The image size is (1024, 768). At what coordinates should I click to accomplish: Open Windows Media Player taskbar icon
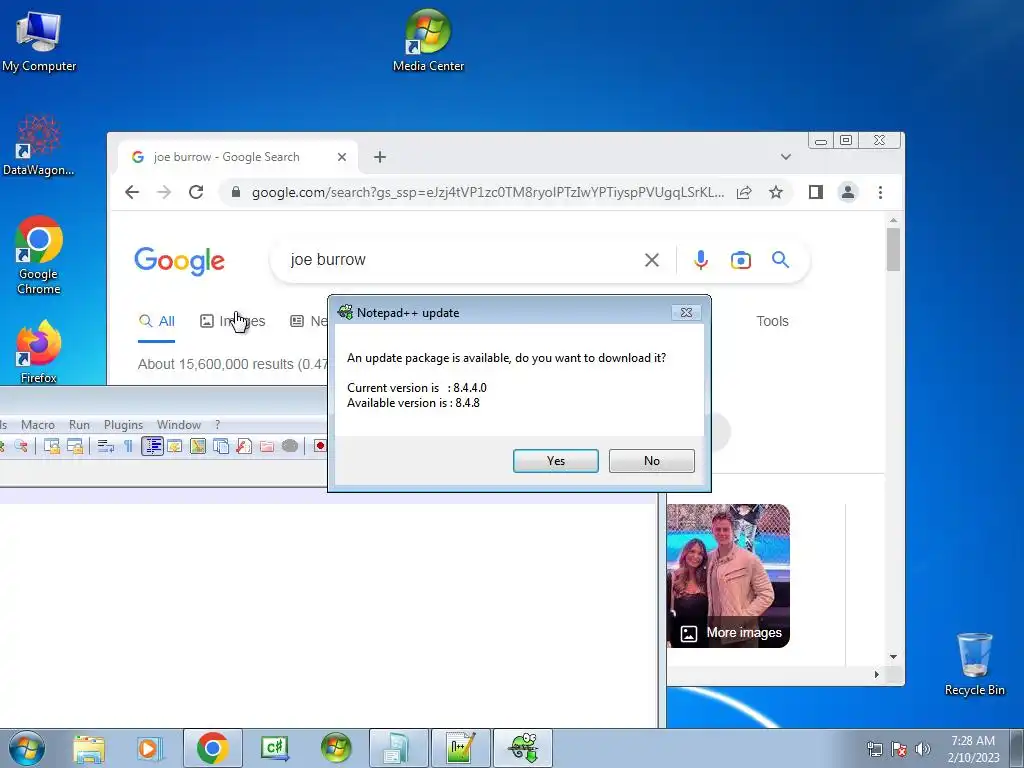click(150, 748)
